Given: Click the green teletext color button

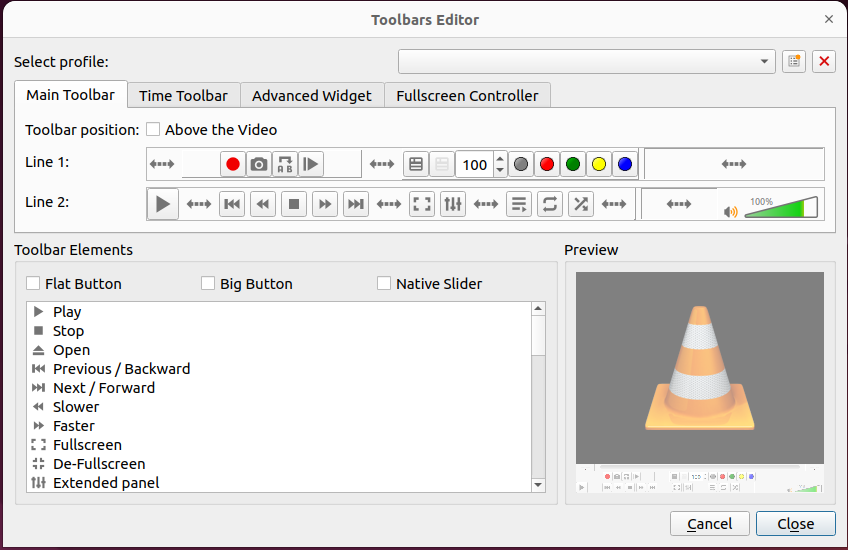Looking at the screenshot, I should [x=573, y=164].
